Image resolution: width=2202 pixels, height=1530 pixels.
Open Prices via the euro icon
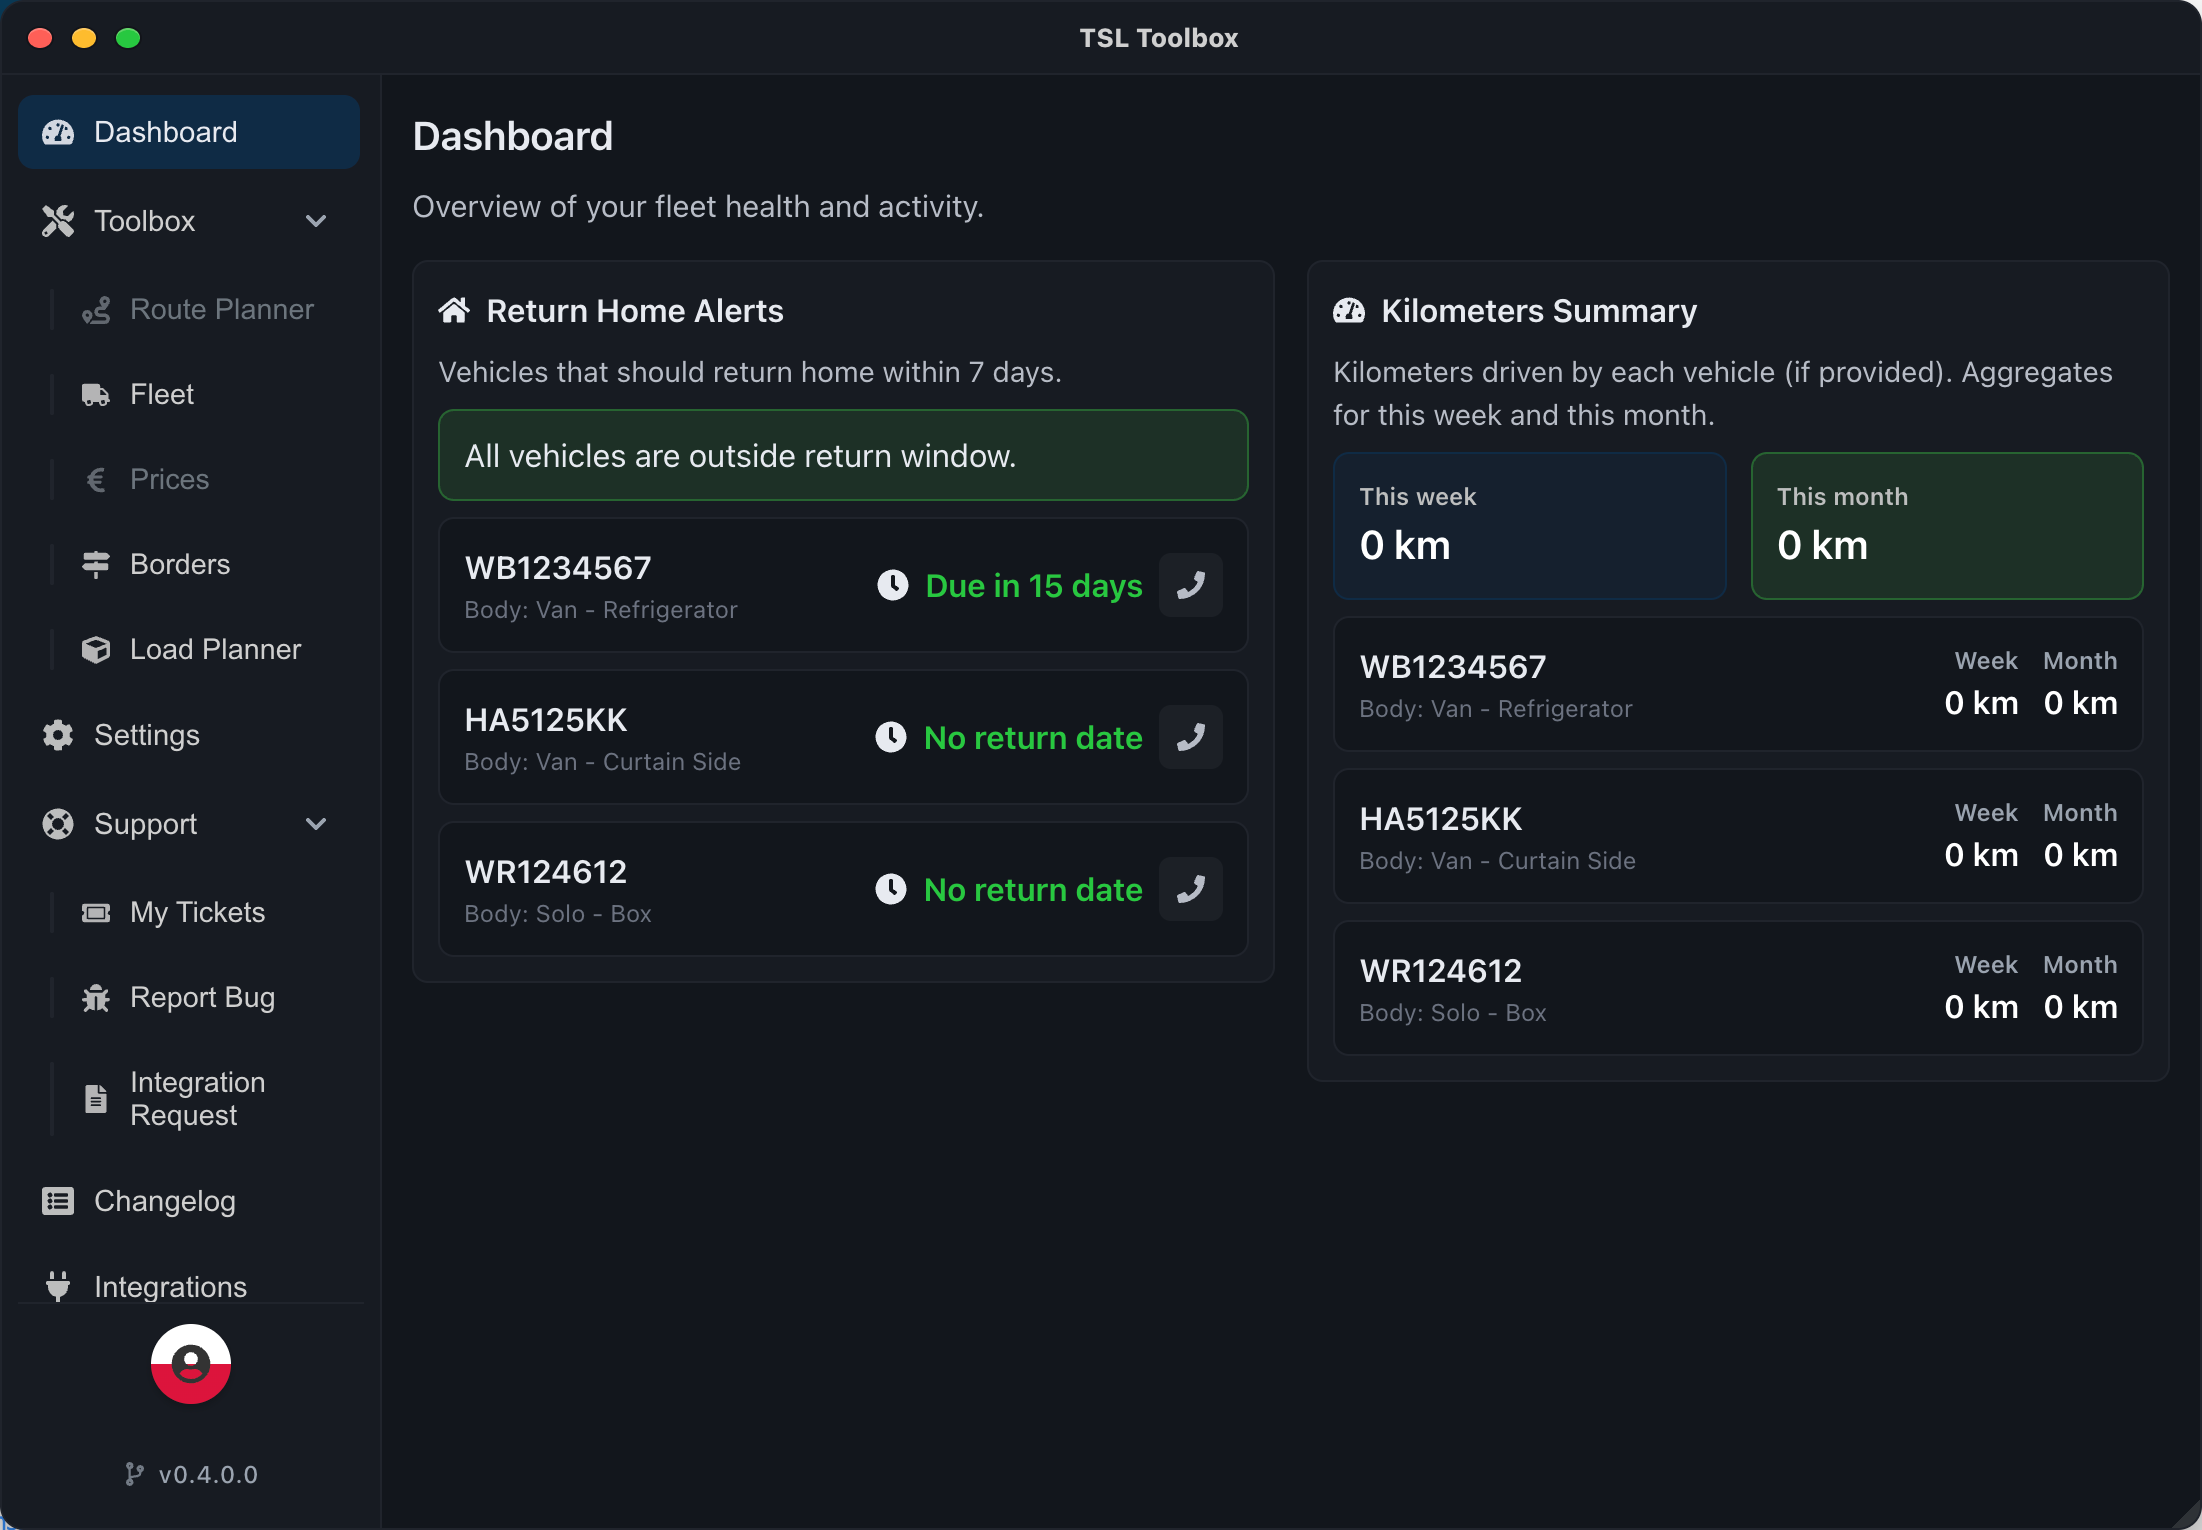[x=95, y=479]
